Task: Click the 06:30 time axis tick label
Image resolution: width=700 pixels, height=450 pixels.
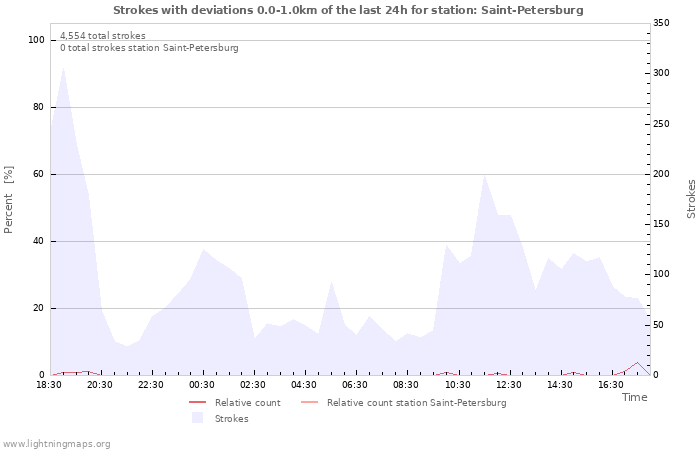Action: (355, 384)
